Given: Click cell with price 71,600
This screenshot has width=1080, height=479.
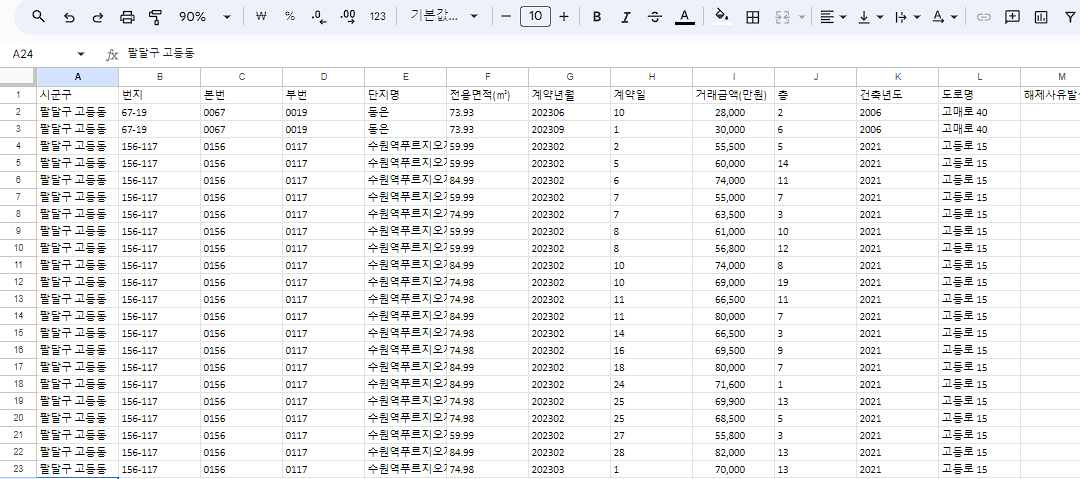Looking at the screenshot, I should click(x=734, y=385).
